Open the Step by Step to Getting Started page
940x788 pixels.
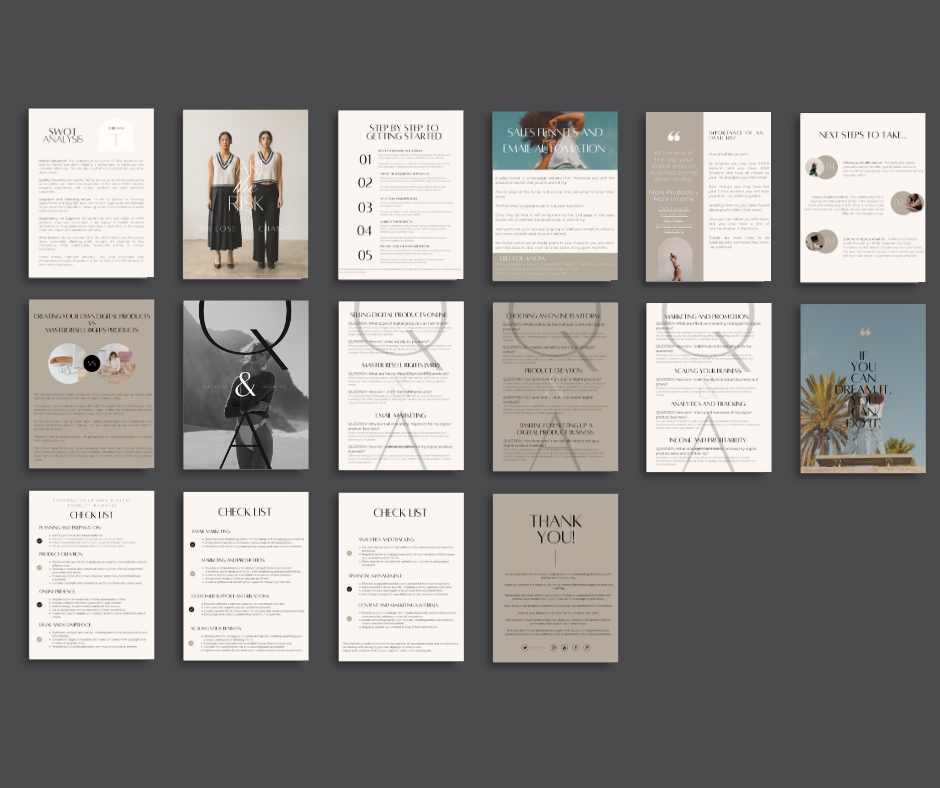(400, 193)
